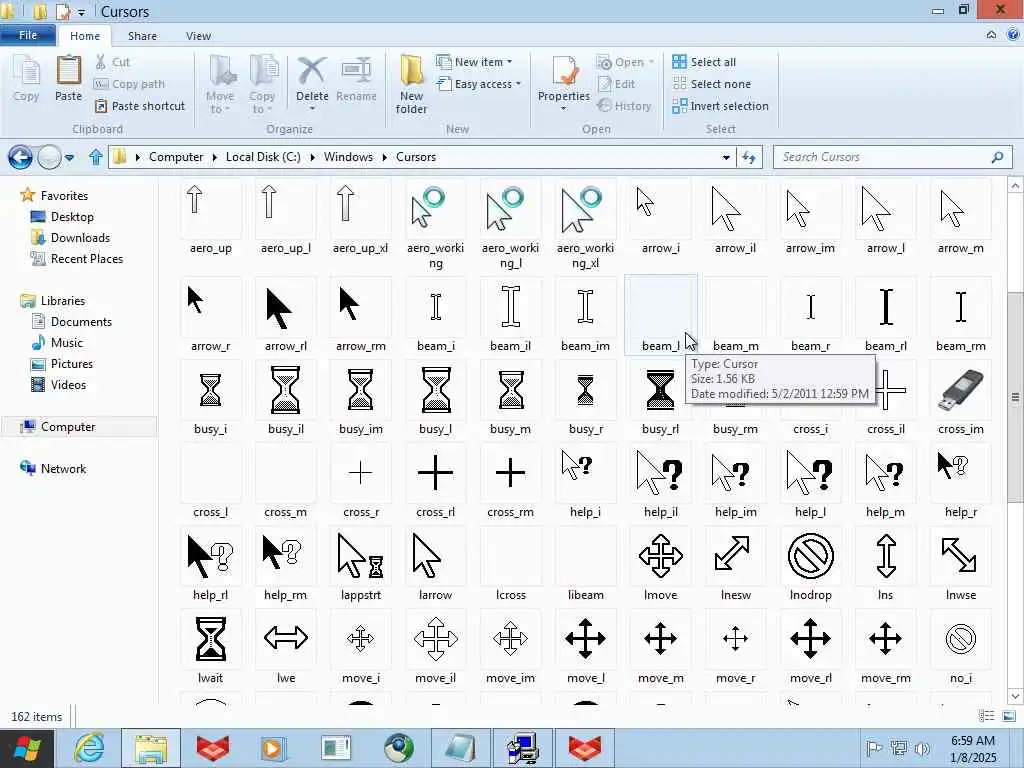The height and width of the screenshot is (768, 1024).
Task: Select the aero_up_xl cursor file
Action: click(360, 217)
